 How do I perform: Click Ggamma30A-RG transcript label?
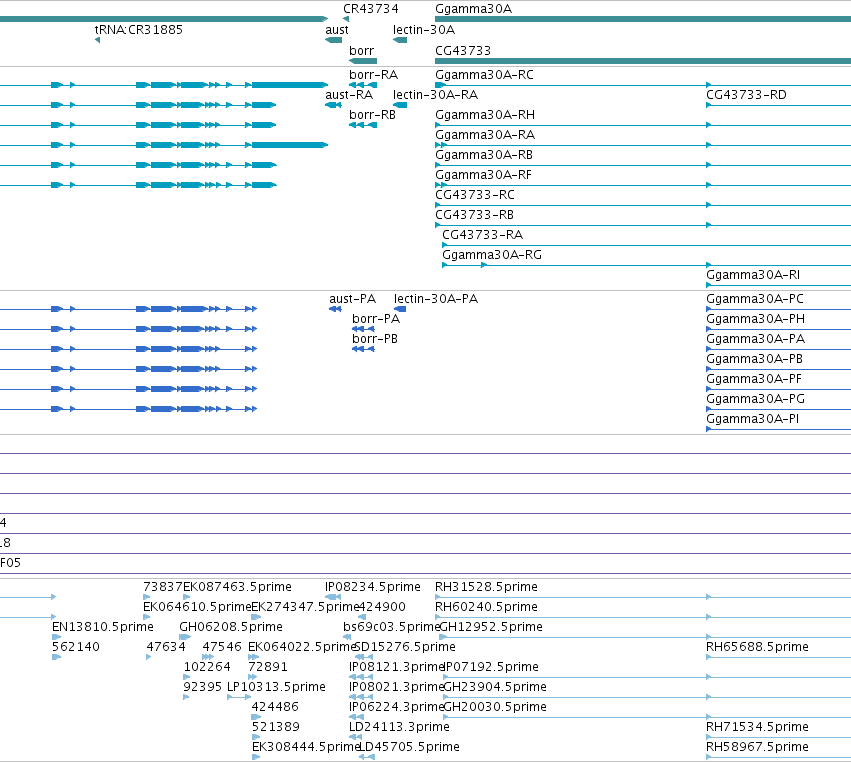tap(492, 255)
